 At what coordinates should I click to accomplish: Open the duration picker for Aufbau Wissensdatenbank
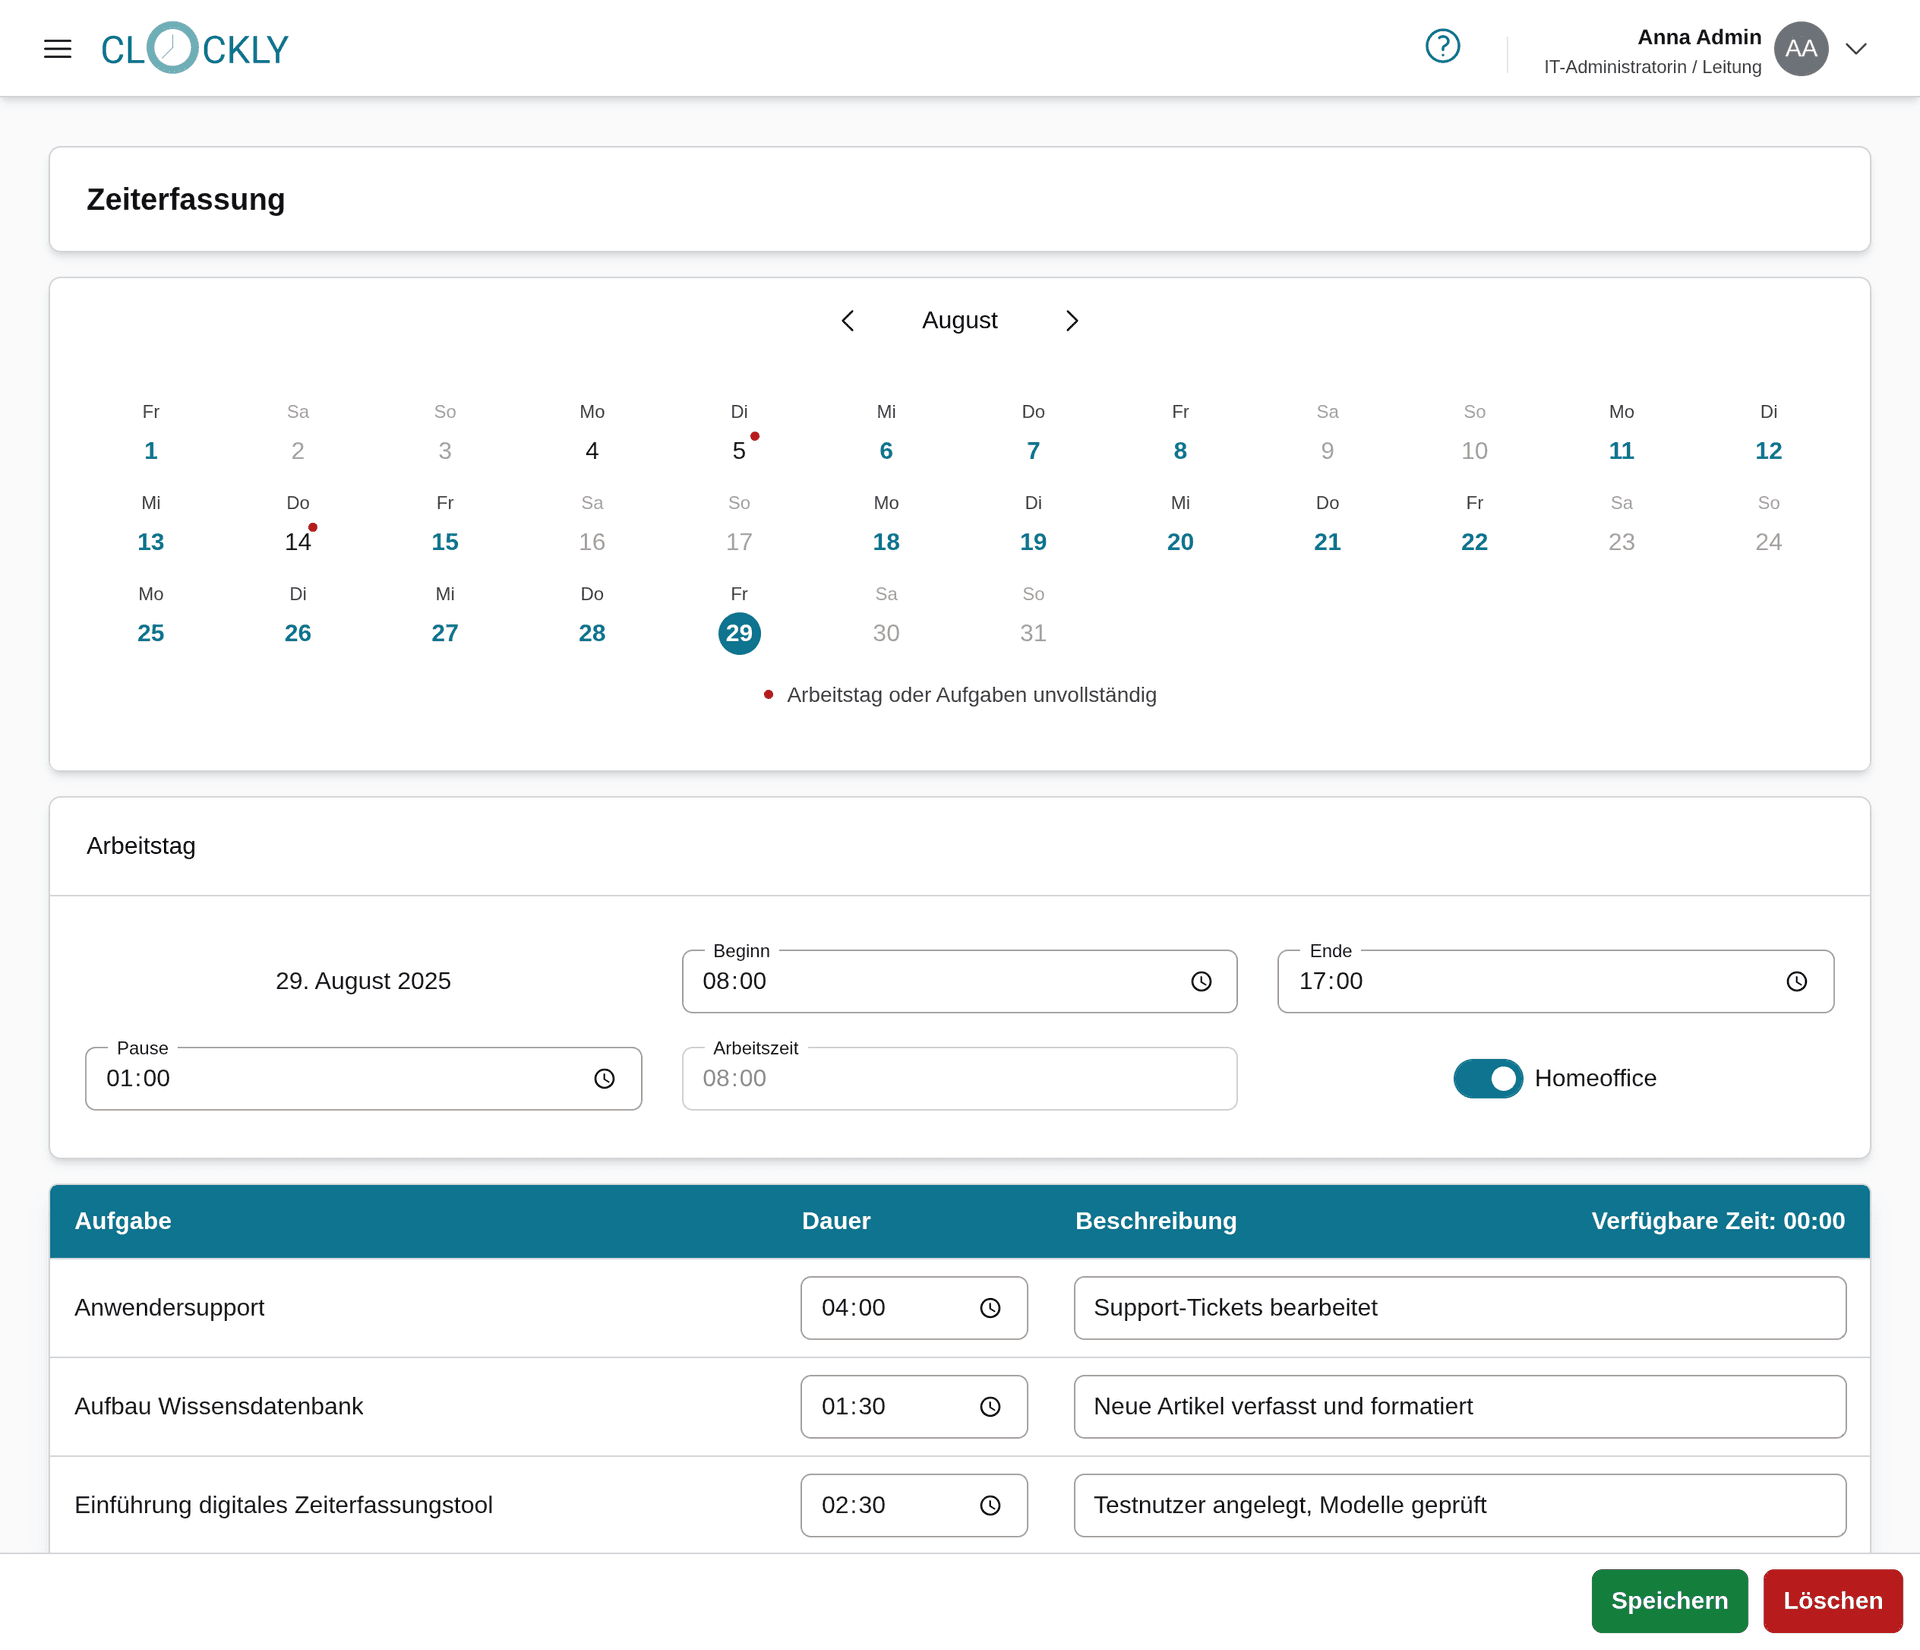(990, 1406)
